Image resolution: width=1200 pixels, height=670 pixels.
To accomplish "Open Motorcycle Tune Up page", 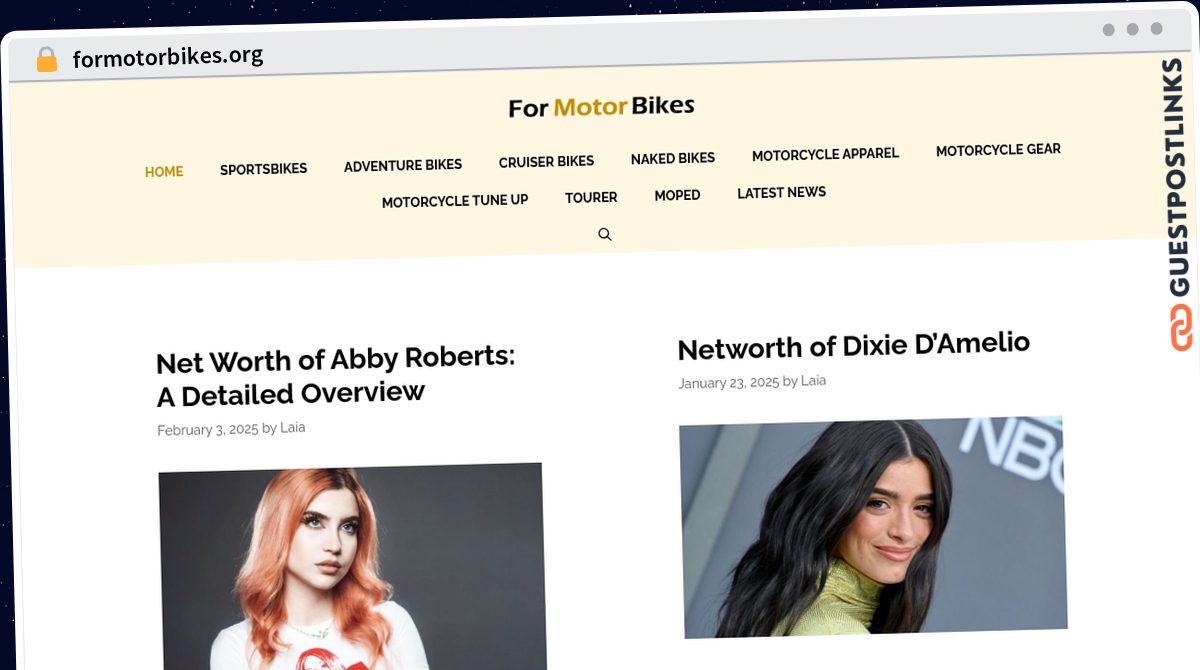I will tap(455, 201).
